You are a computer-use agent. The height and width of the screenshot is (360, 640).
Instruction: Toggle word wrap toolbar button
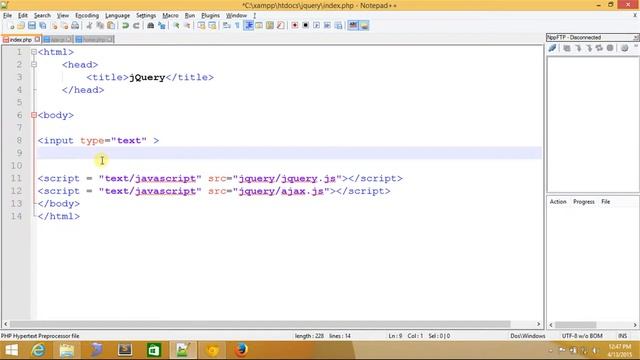[227, 26]
